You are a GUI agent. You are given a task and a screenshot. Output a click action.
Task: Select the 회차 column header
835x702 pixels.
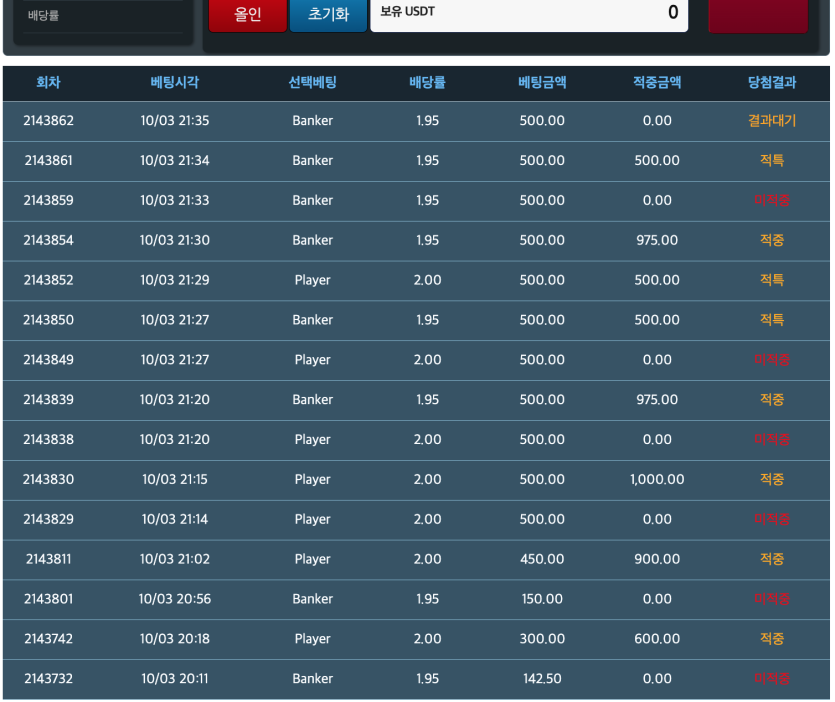click(48, 83)
